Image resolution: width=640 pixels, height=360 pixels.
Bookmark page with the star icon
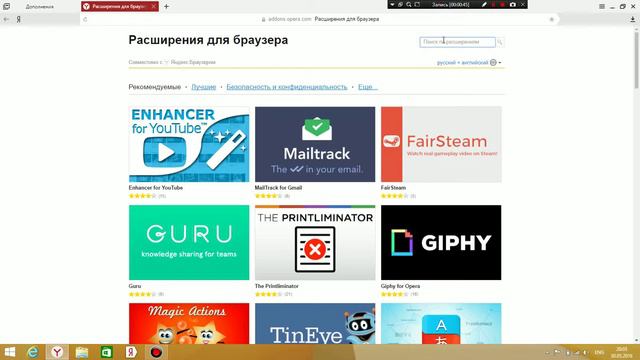coord(552,19)
